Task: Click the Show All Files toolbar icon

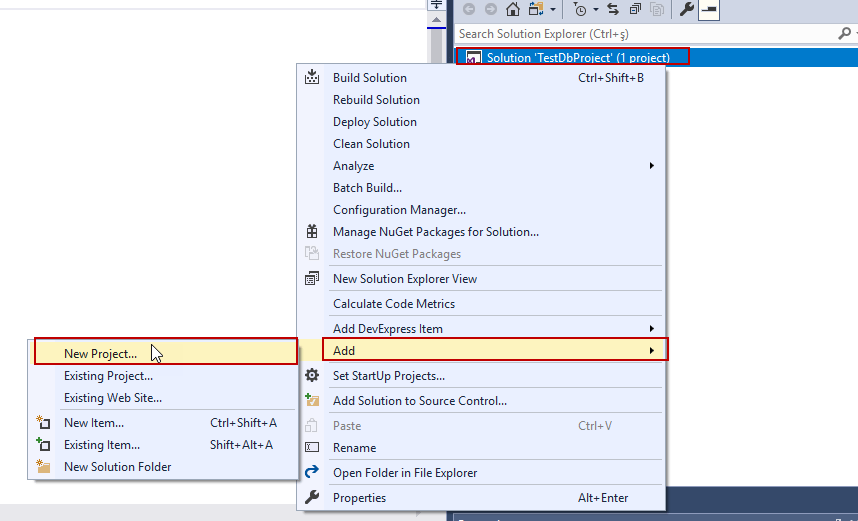Action: tap(657, 9)
